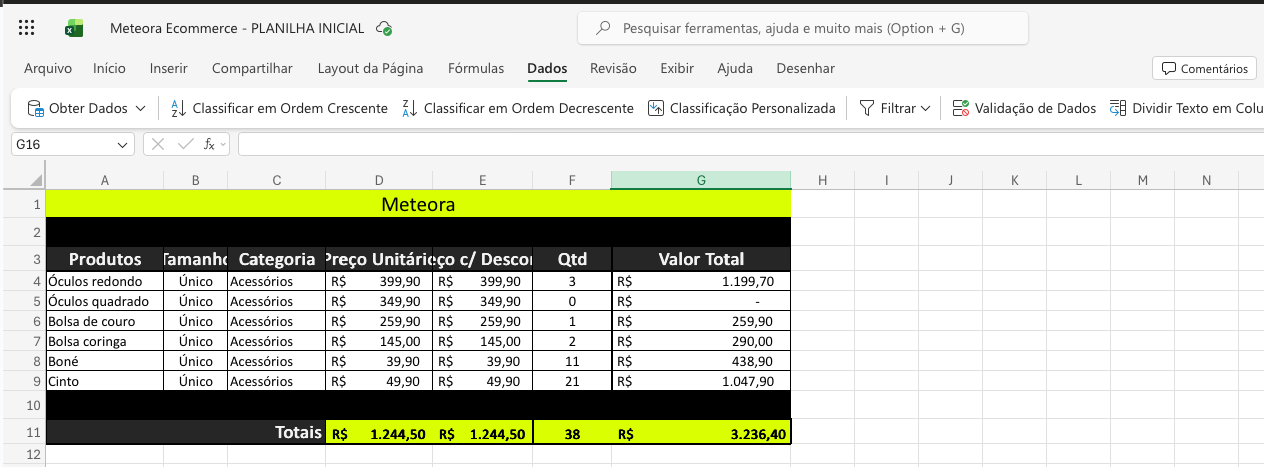The width and height of the screenshot is (1264, 467).
Task: Select the Bolsa coringa cell
Action: coord(105,341)
